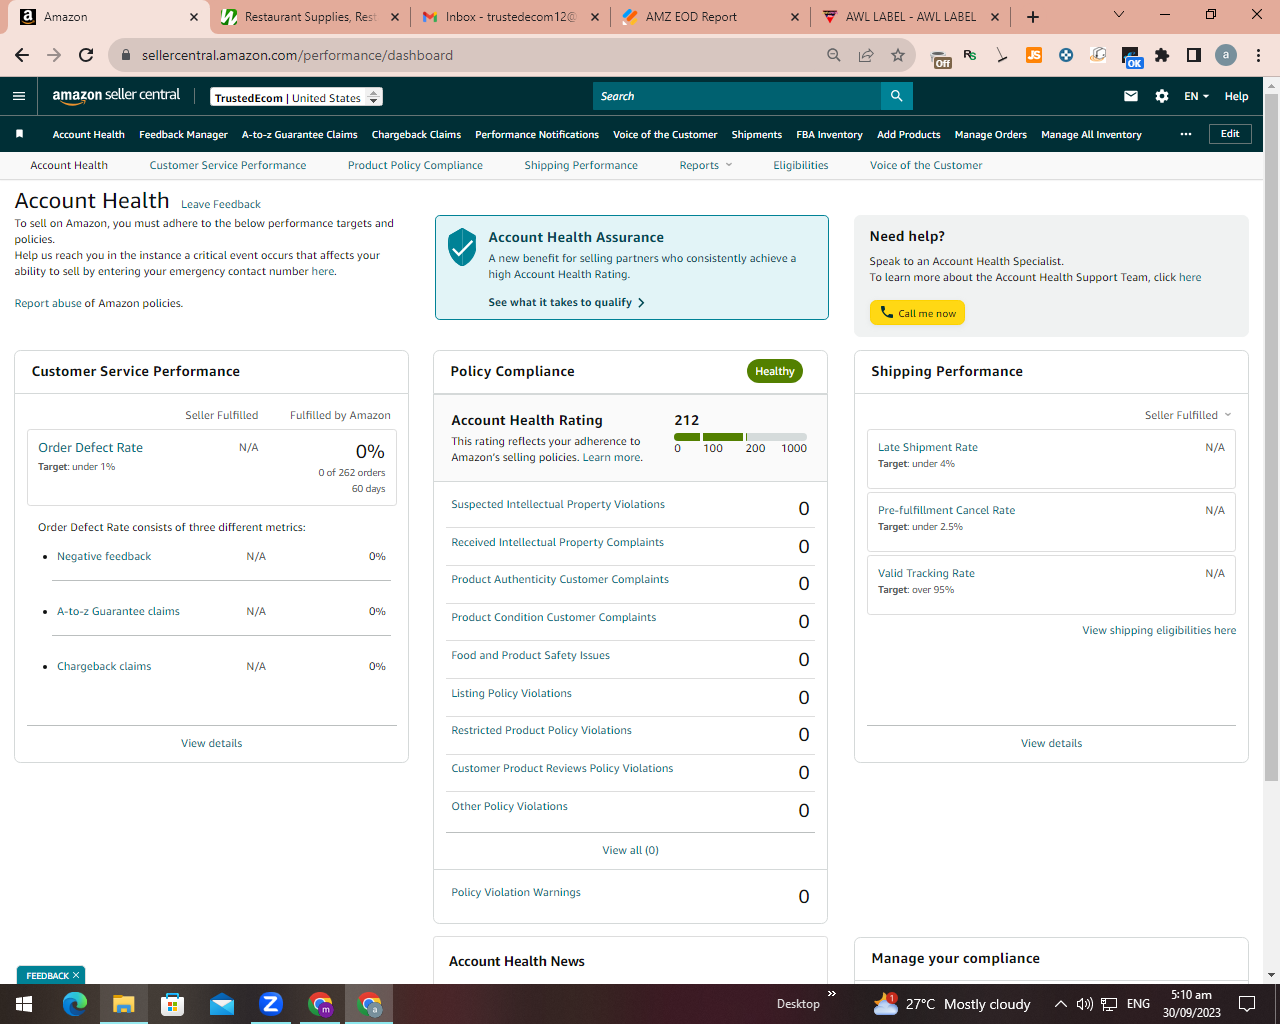This screenshot has width=1280, height=1024.
Task: Close the FEEDBACK tab with its X
Action: coord(75,975)
